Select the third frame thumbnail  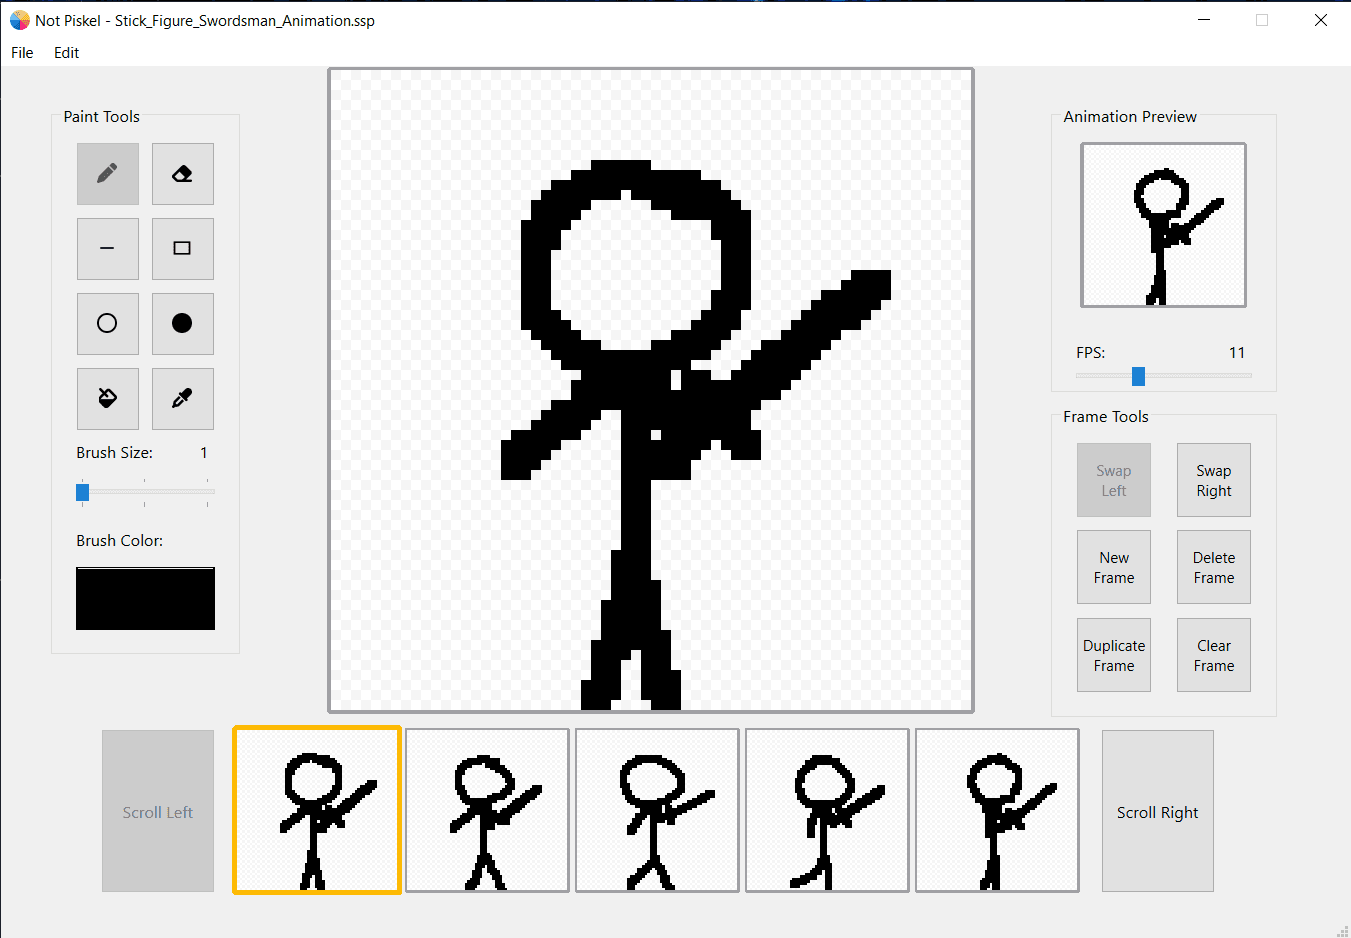pyautogui.click(x=657, y=810)
